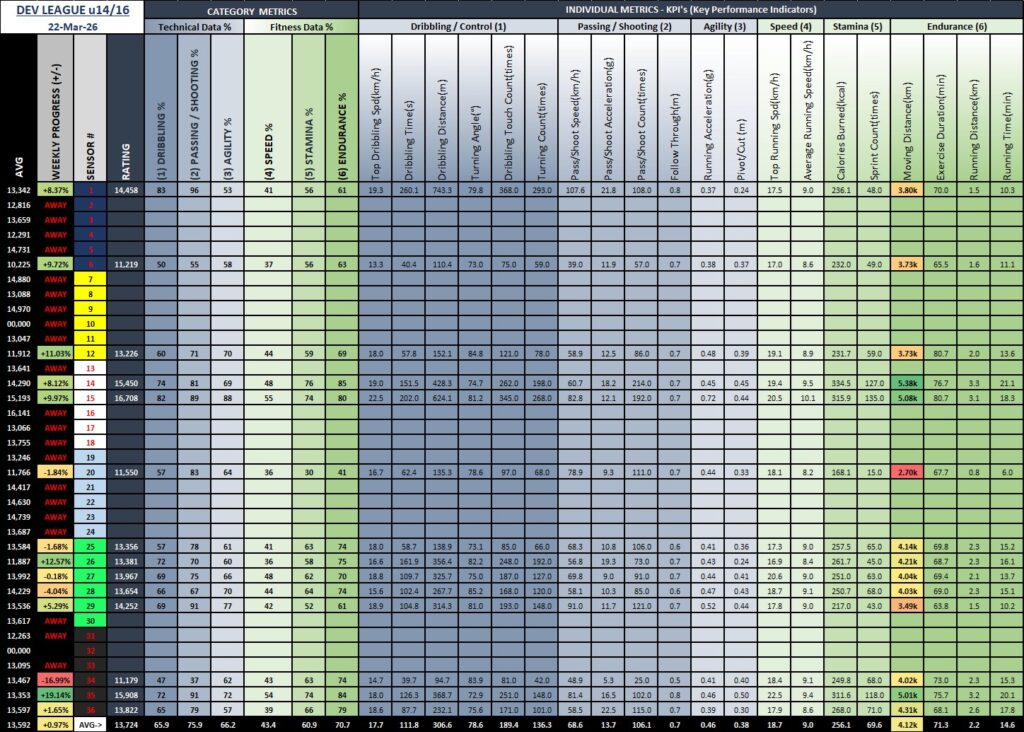Select the INDIVIDUAL METRICS KPI's header

[690, 8]
